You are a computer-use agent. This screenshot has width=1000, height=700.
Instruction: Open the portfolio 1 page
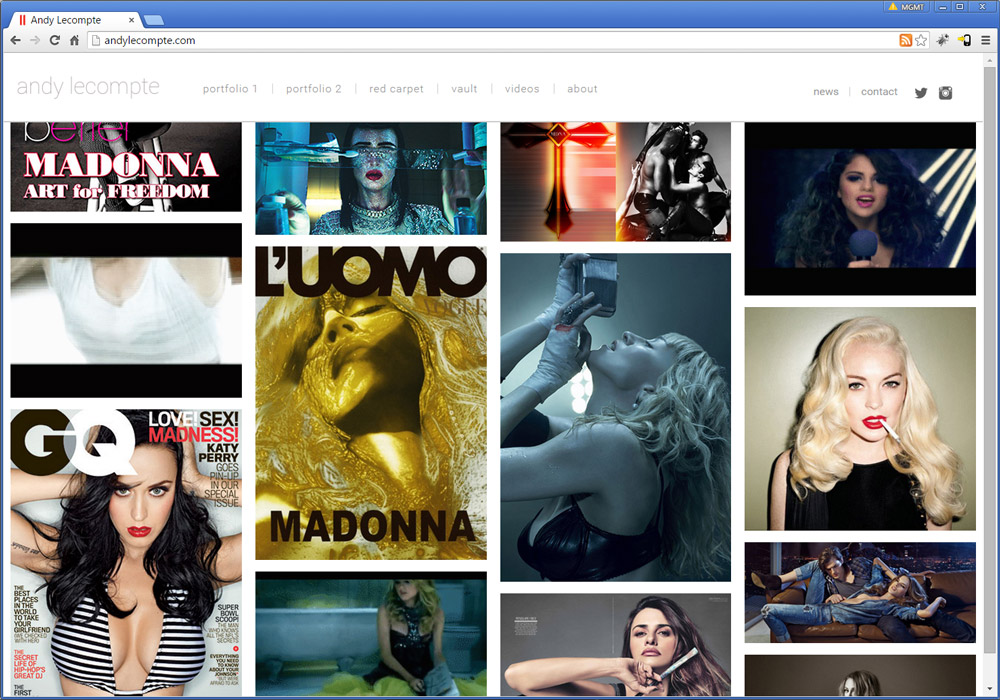[x=230, y=89]
